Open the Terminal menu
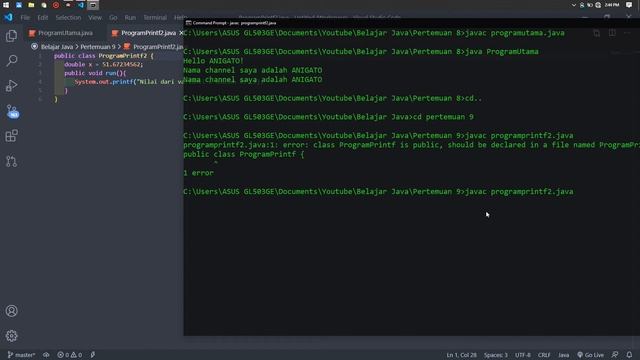The height and width of the screenshot is (360, 640). click(x=155, y=18)
